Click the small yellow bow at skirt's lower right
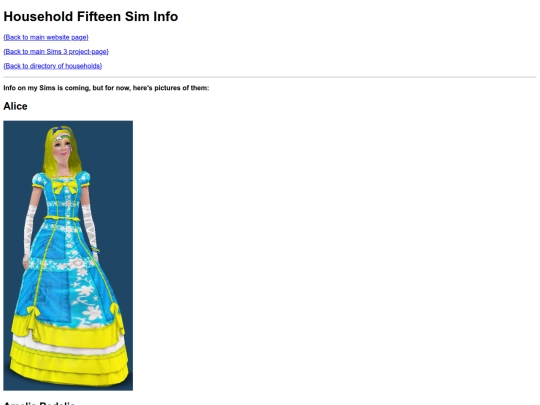 [x=116, y=312]
